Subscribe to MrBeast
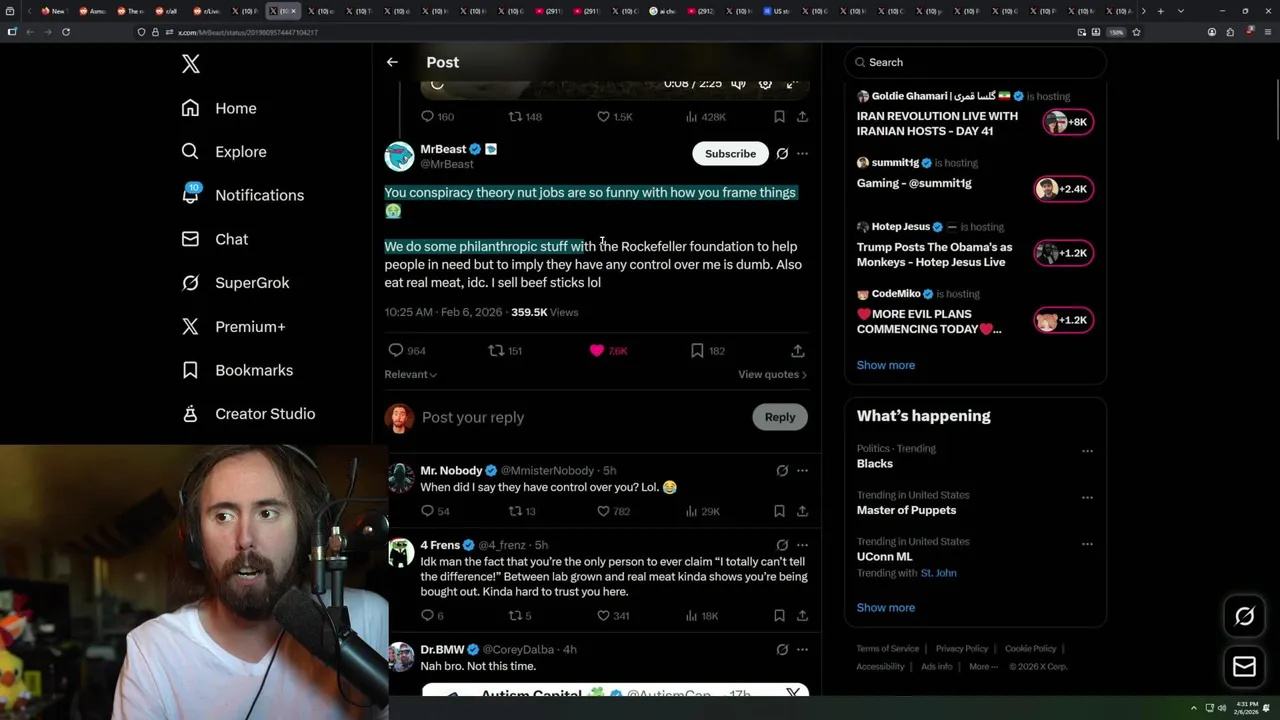The width and height of the screenshot is (1280, 720). (x=730, y=153)
